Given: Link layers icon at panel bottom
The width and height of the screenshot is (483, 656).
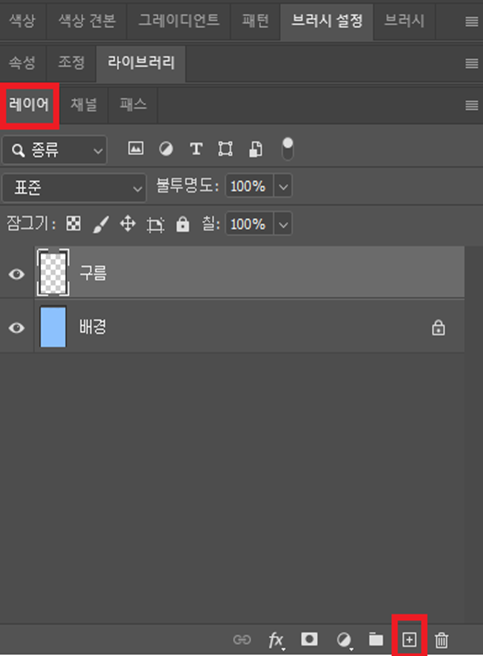Looking at the screenshot, I should 242,640.
